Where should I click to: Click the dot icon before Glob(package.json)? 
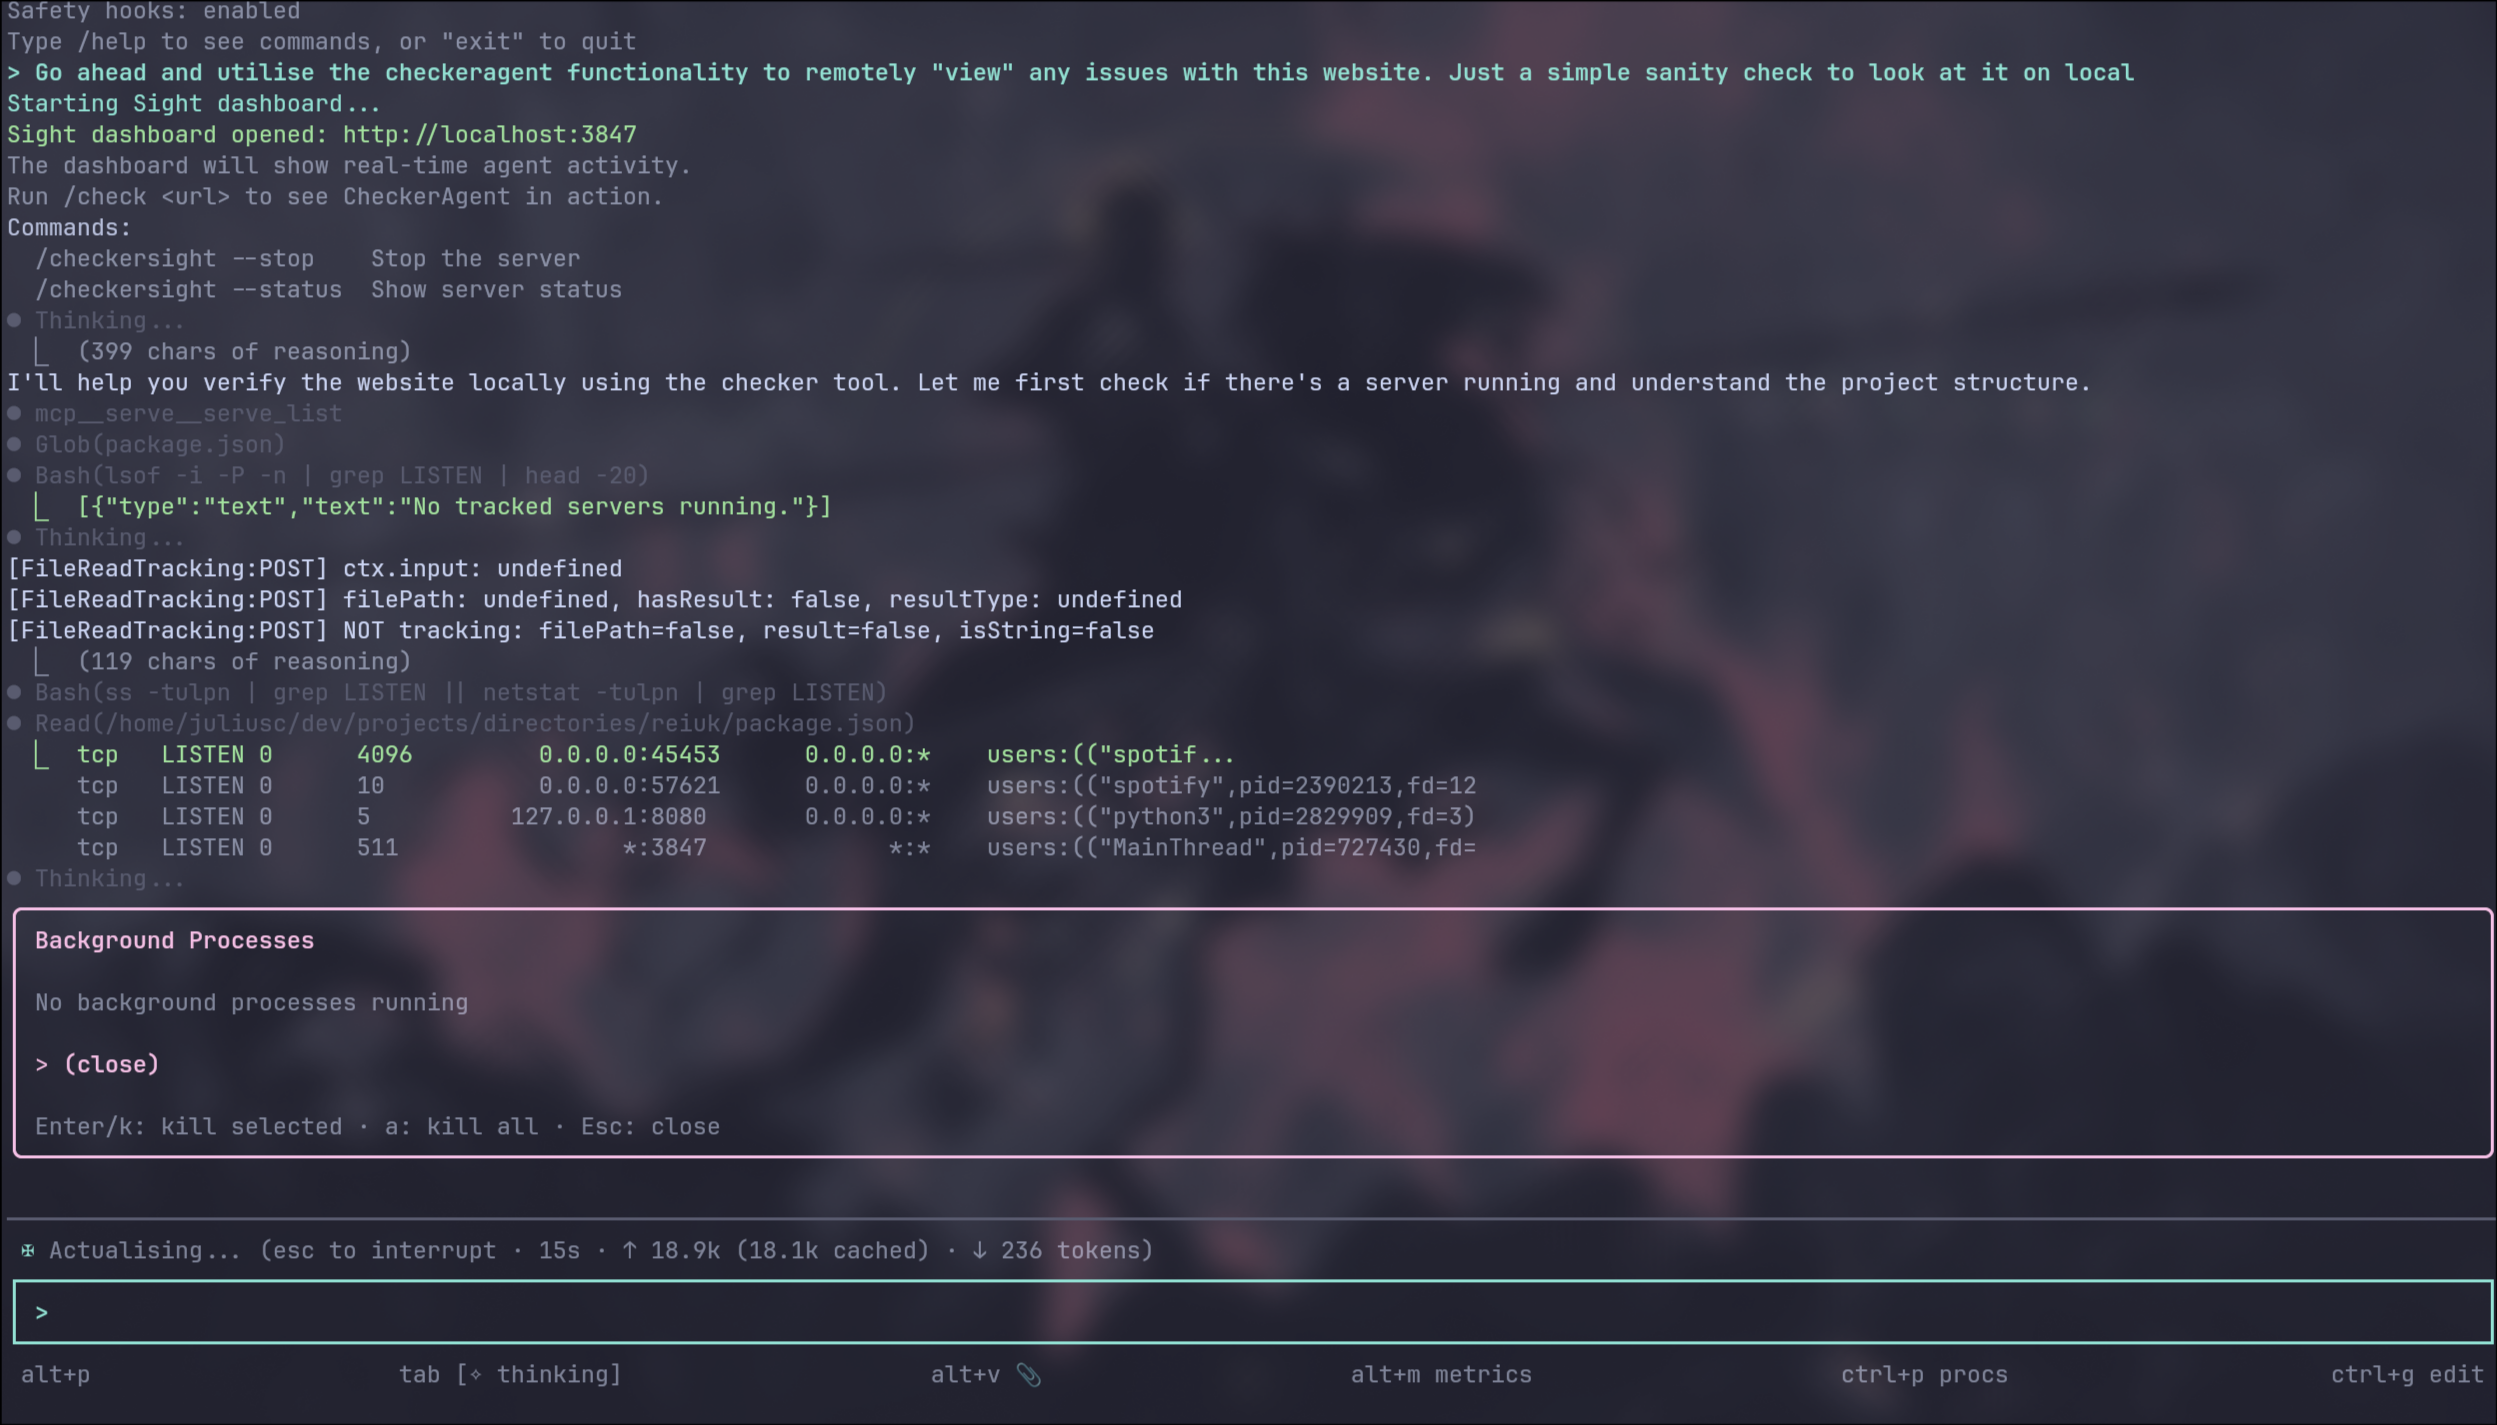[x=14, y=444]
